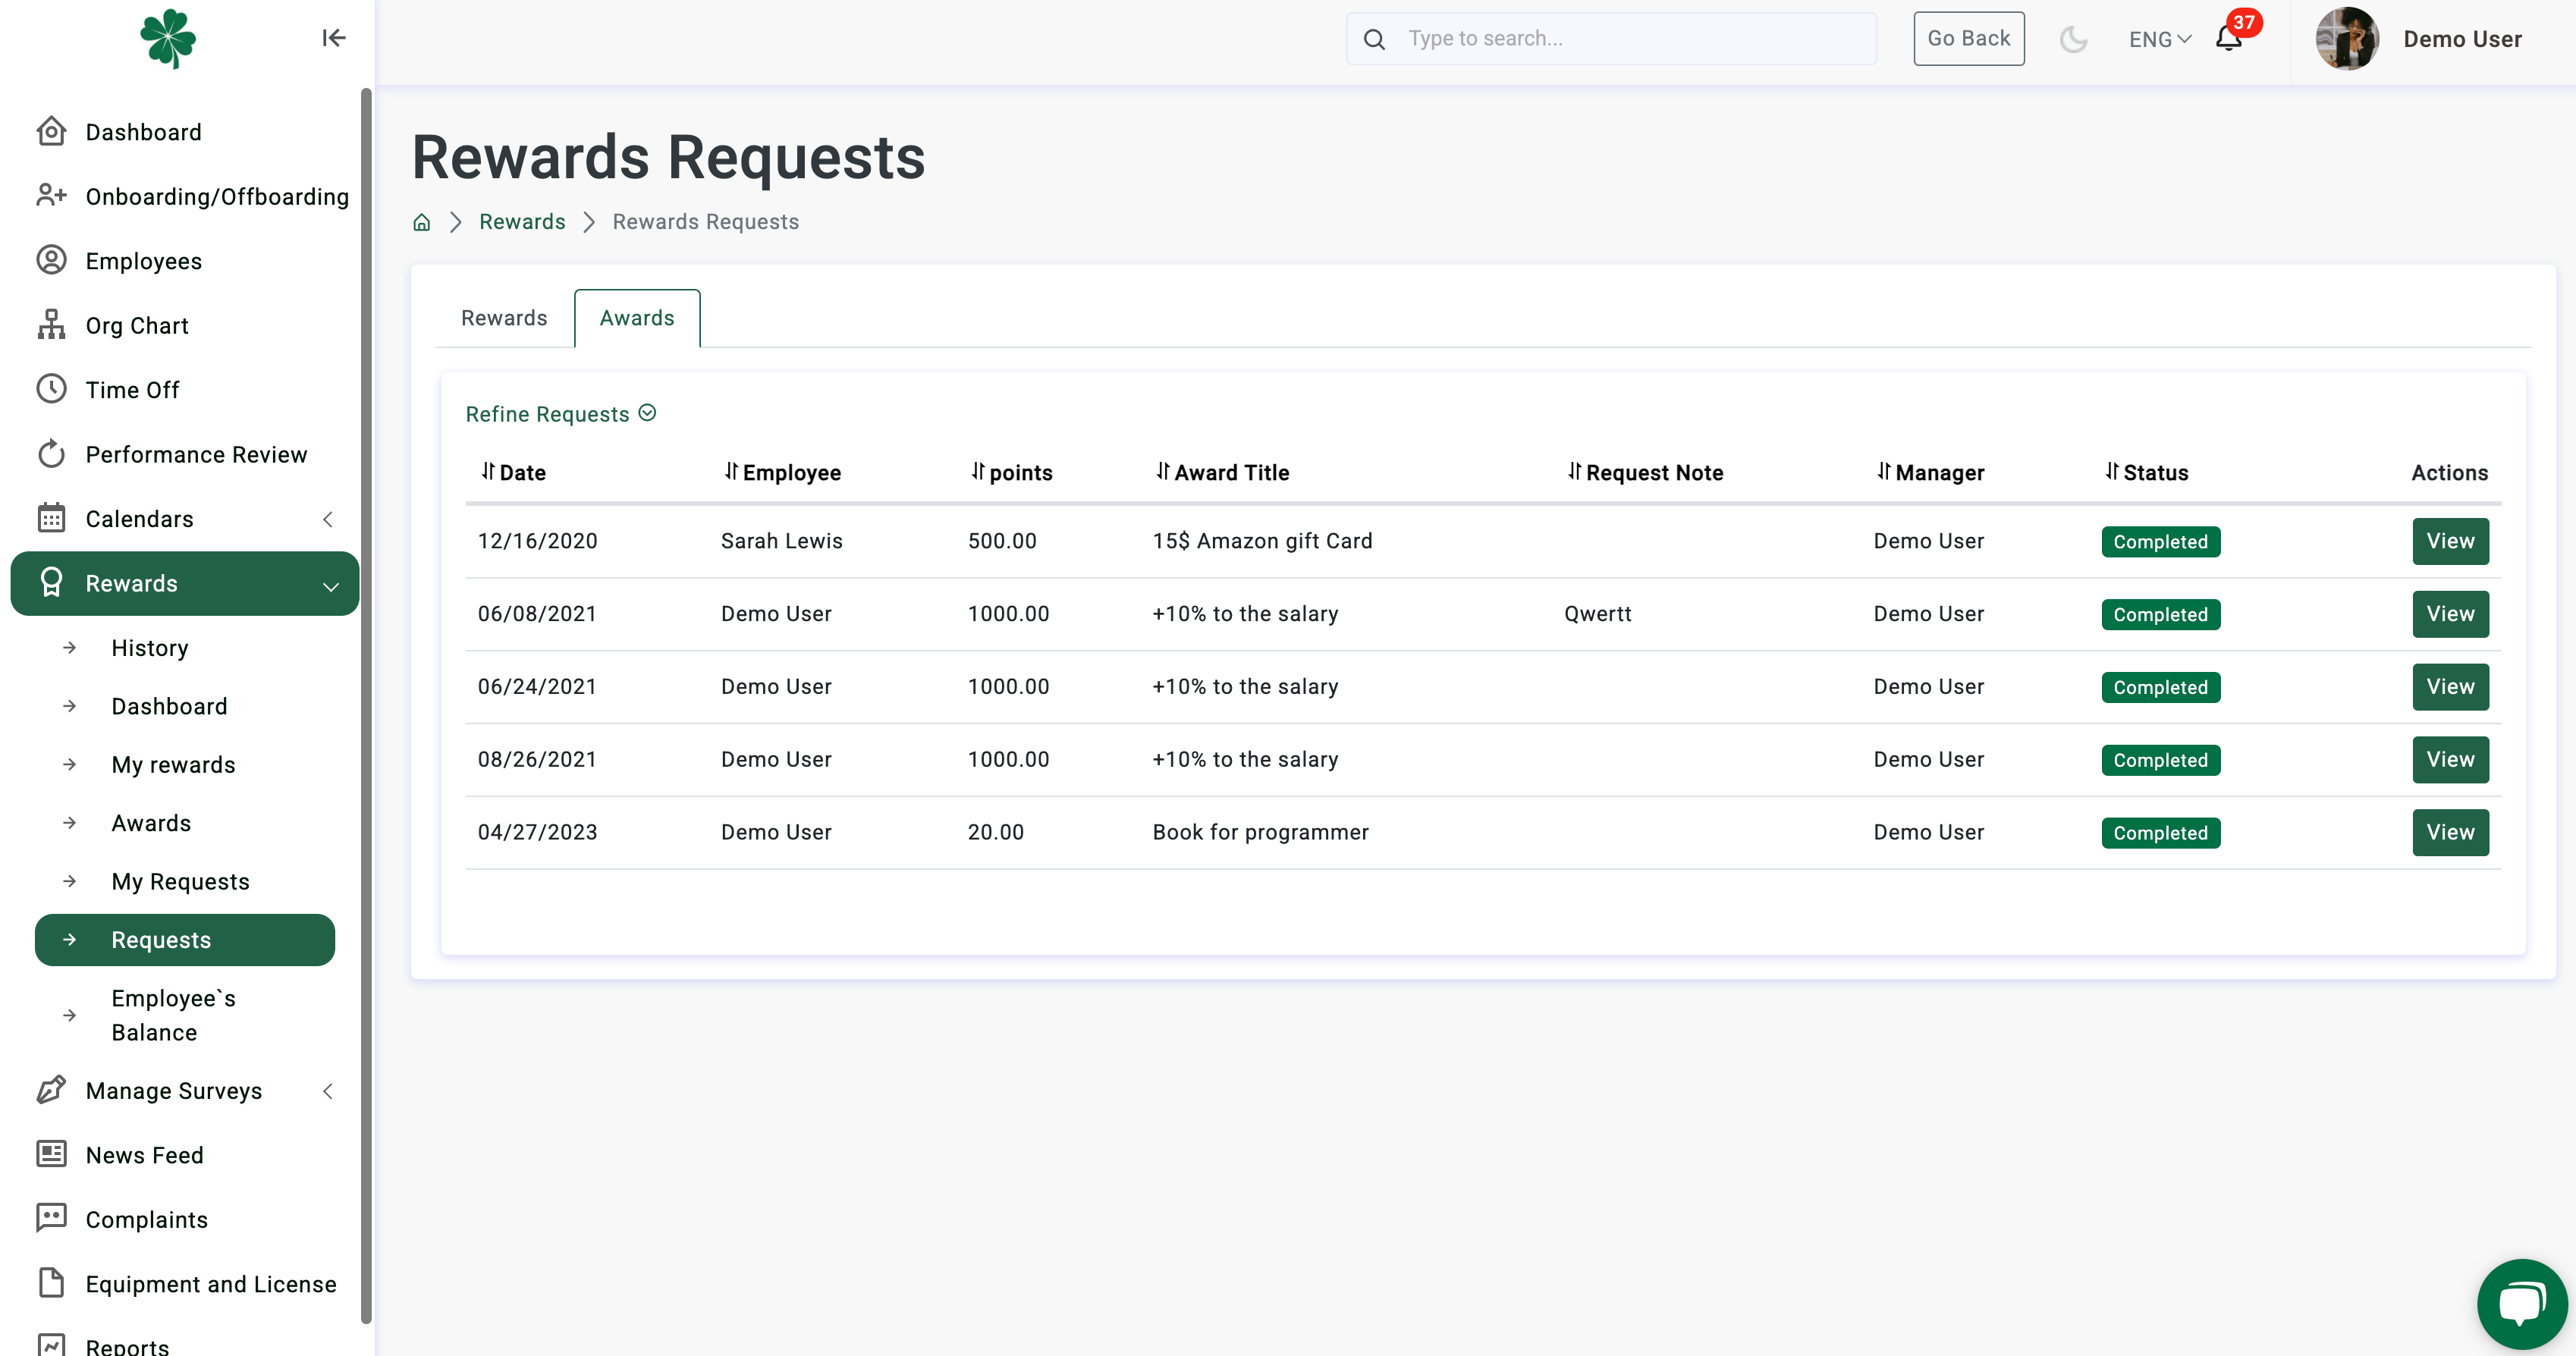Collapse the sidebar with the arrow icon
The image size is (2576, 1356).
333,38
